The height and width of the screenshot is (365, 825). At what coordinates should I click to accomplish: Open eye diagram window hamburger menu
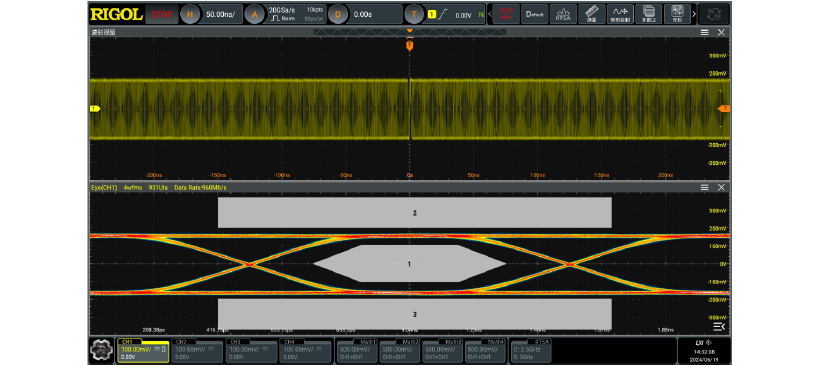pos(705,187)
